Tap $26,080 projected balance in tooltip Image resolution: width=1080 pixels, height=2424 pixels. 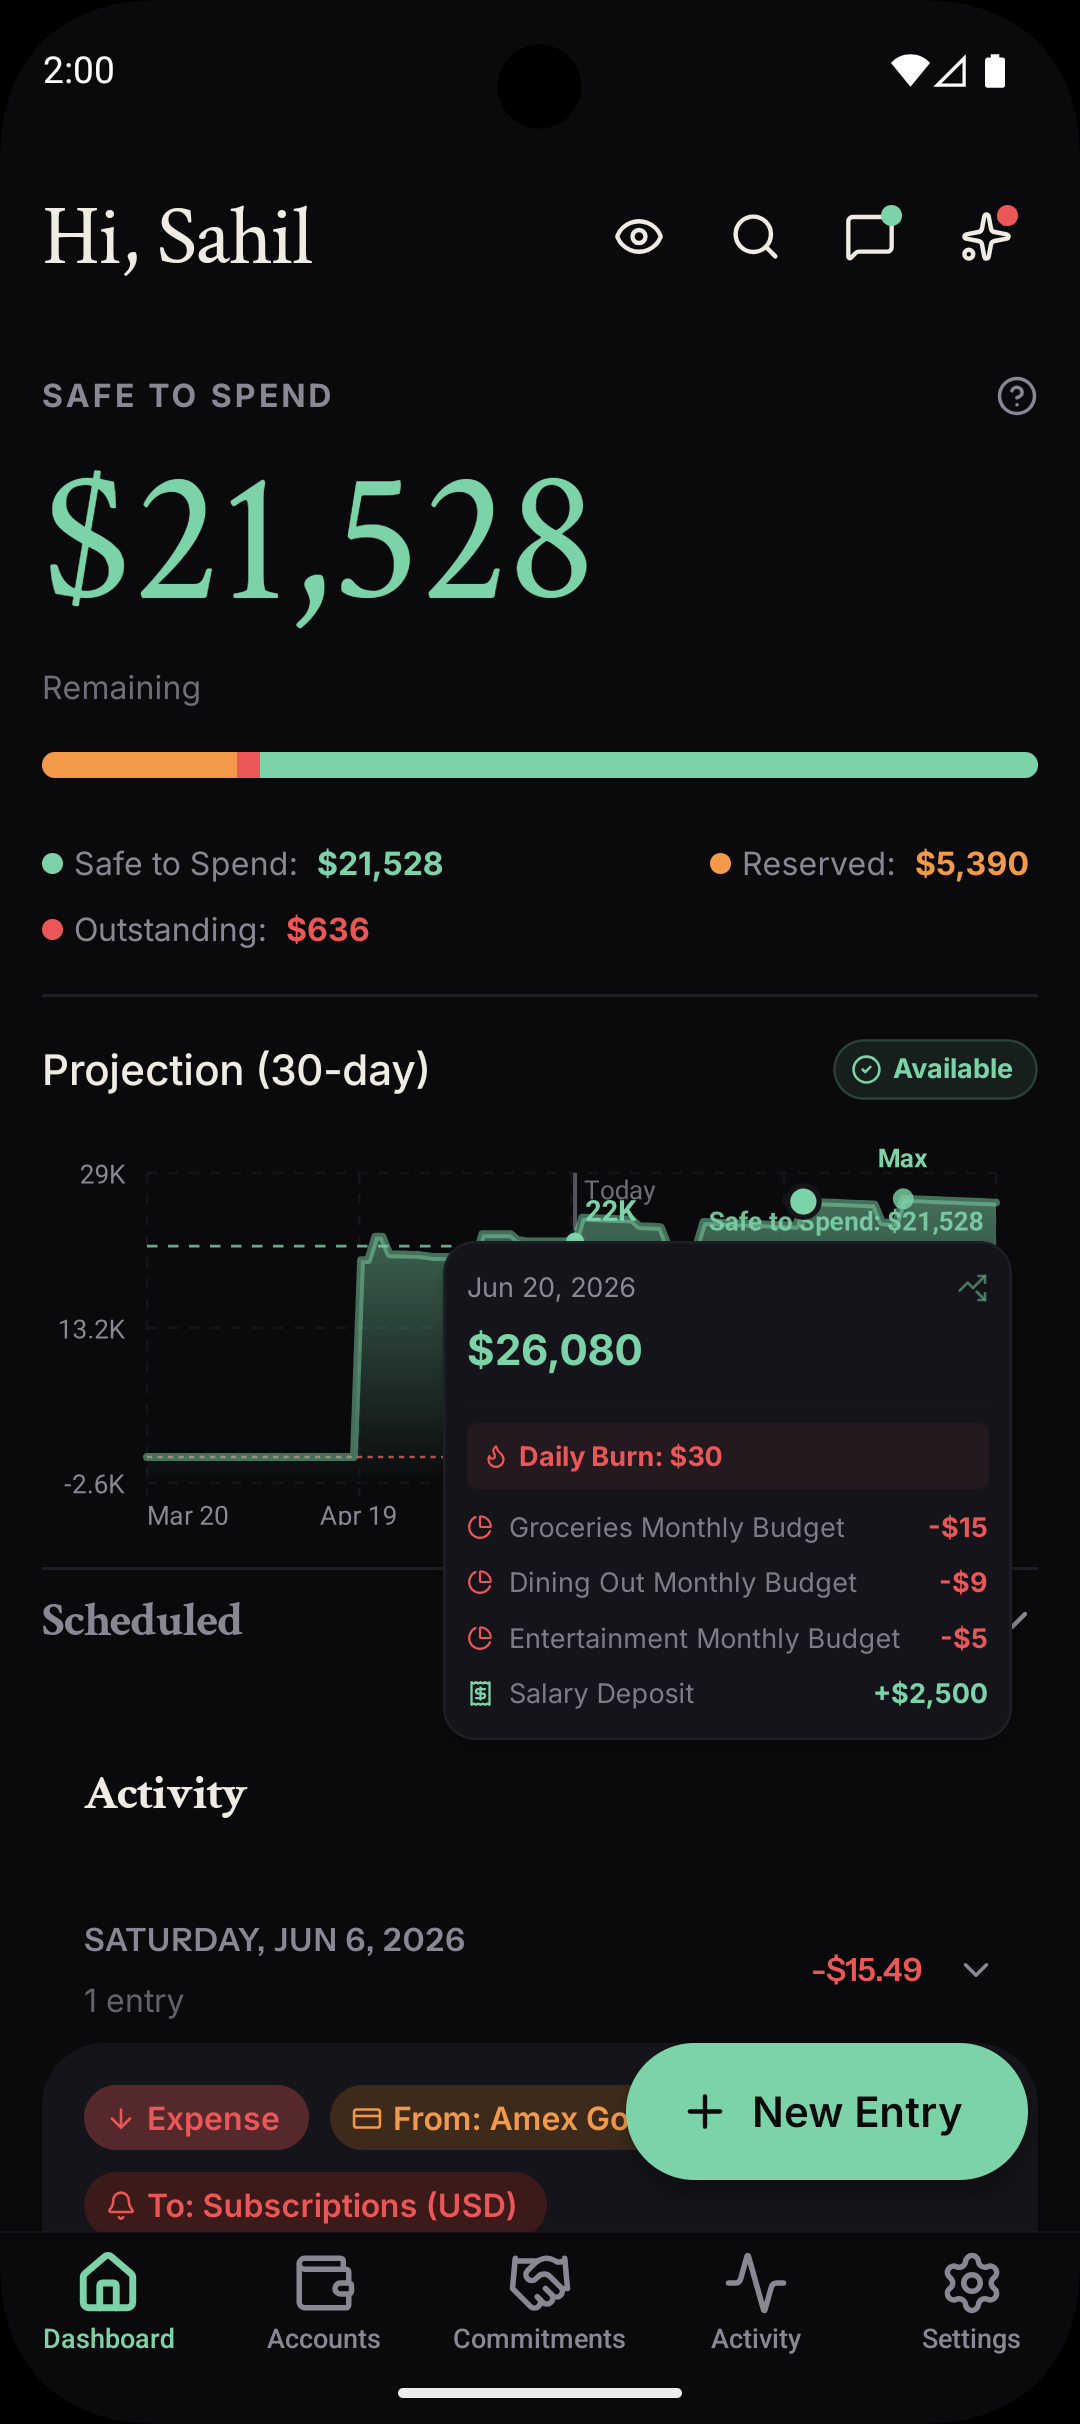(555, 1350)
